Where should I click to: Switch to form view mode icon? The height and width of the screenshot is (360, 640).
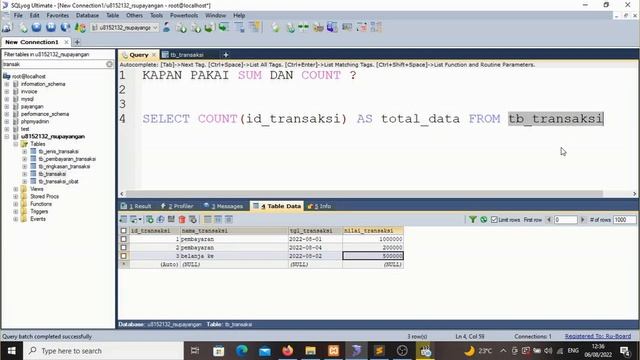pos(218,220)
